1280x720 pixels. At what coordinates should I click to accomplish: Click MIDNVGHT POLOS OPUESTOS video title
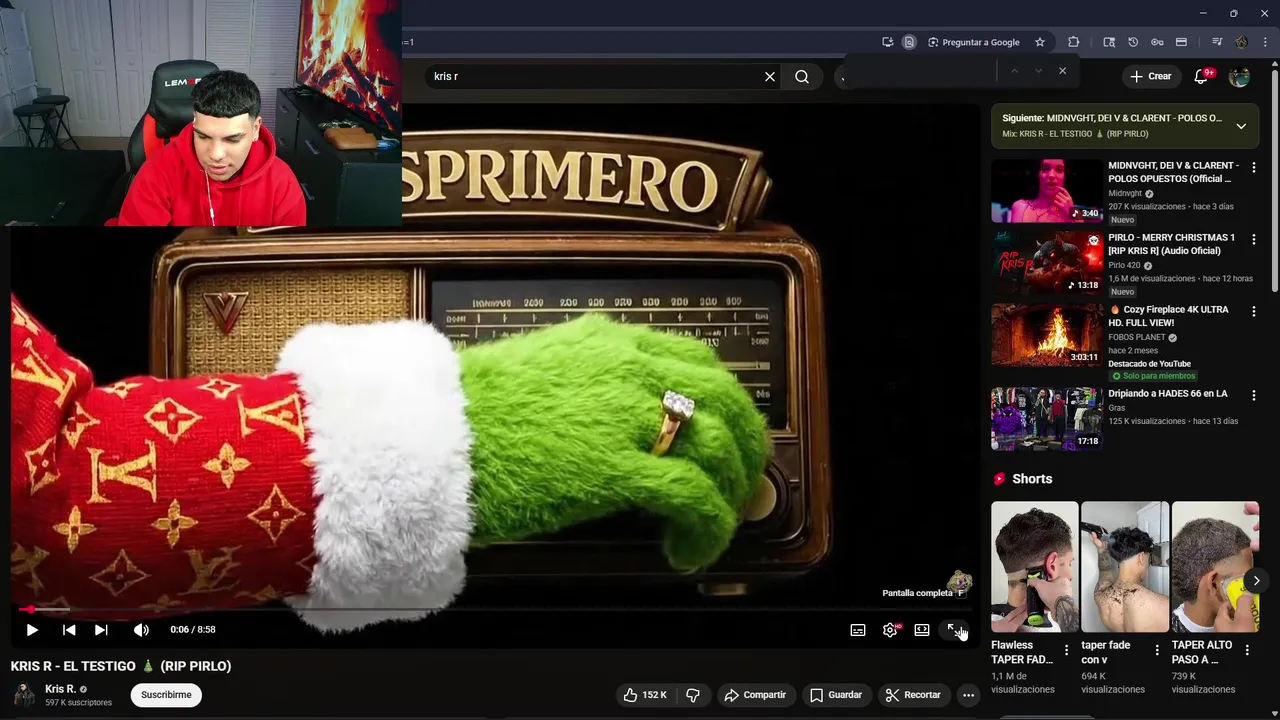click(1173, 172)
